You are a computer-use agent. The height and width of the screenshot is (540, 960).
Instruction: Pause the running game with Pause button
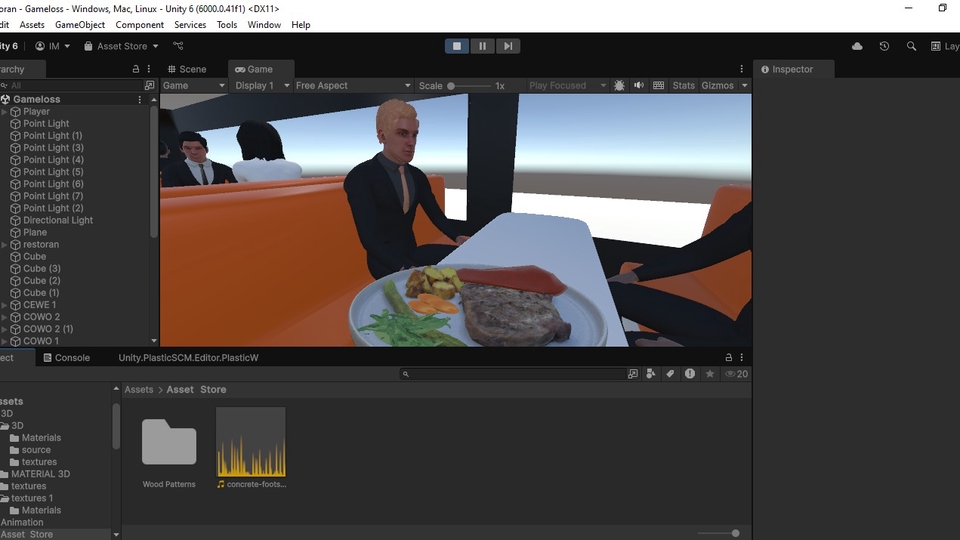click(482, 46)
